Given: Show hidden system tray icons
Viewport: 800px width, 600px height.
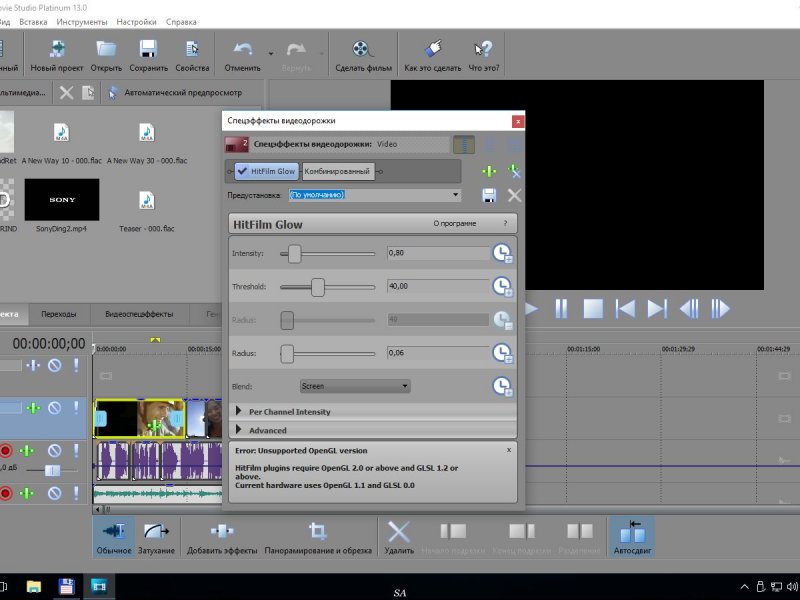Looking at the screenshot, I should pos(744,587).
